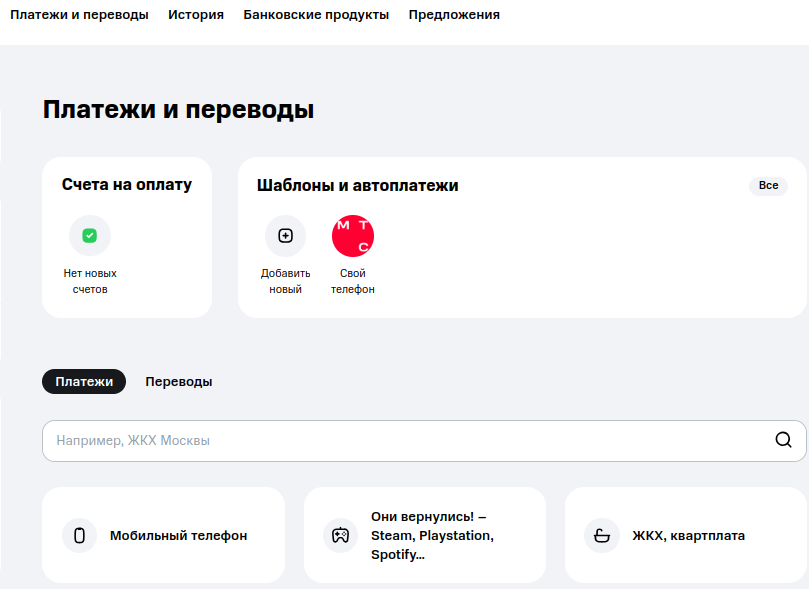Click the Свой телефон label
This screenshot has height=589, width=809.
point(353,281)
